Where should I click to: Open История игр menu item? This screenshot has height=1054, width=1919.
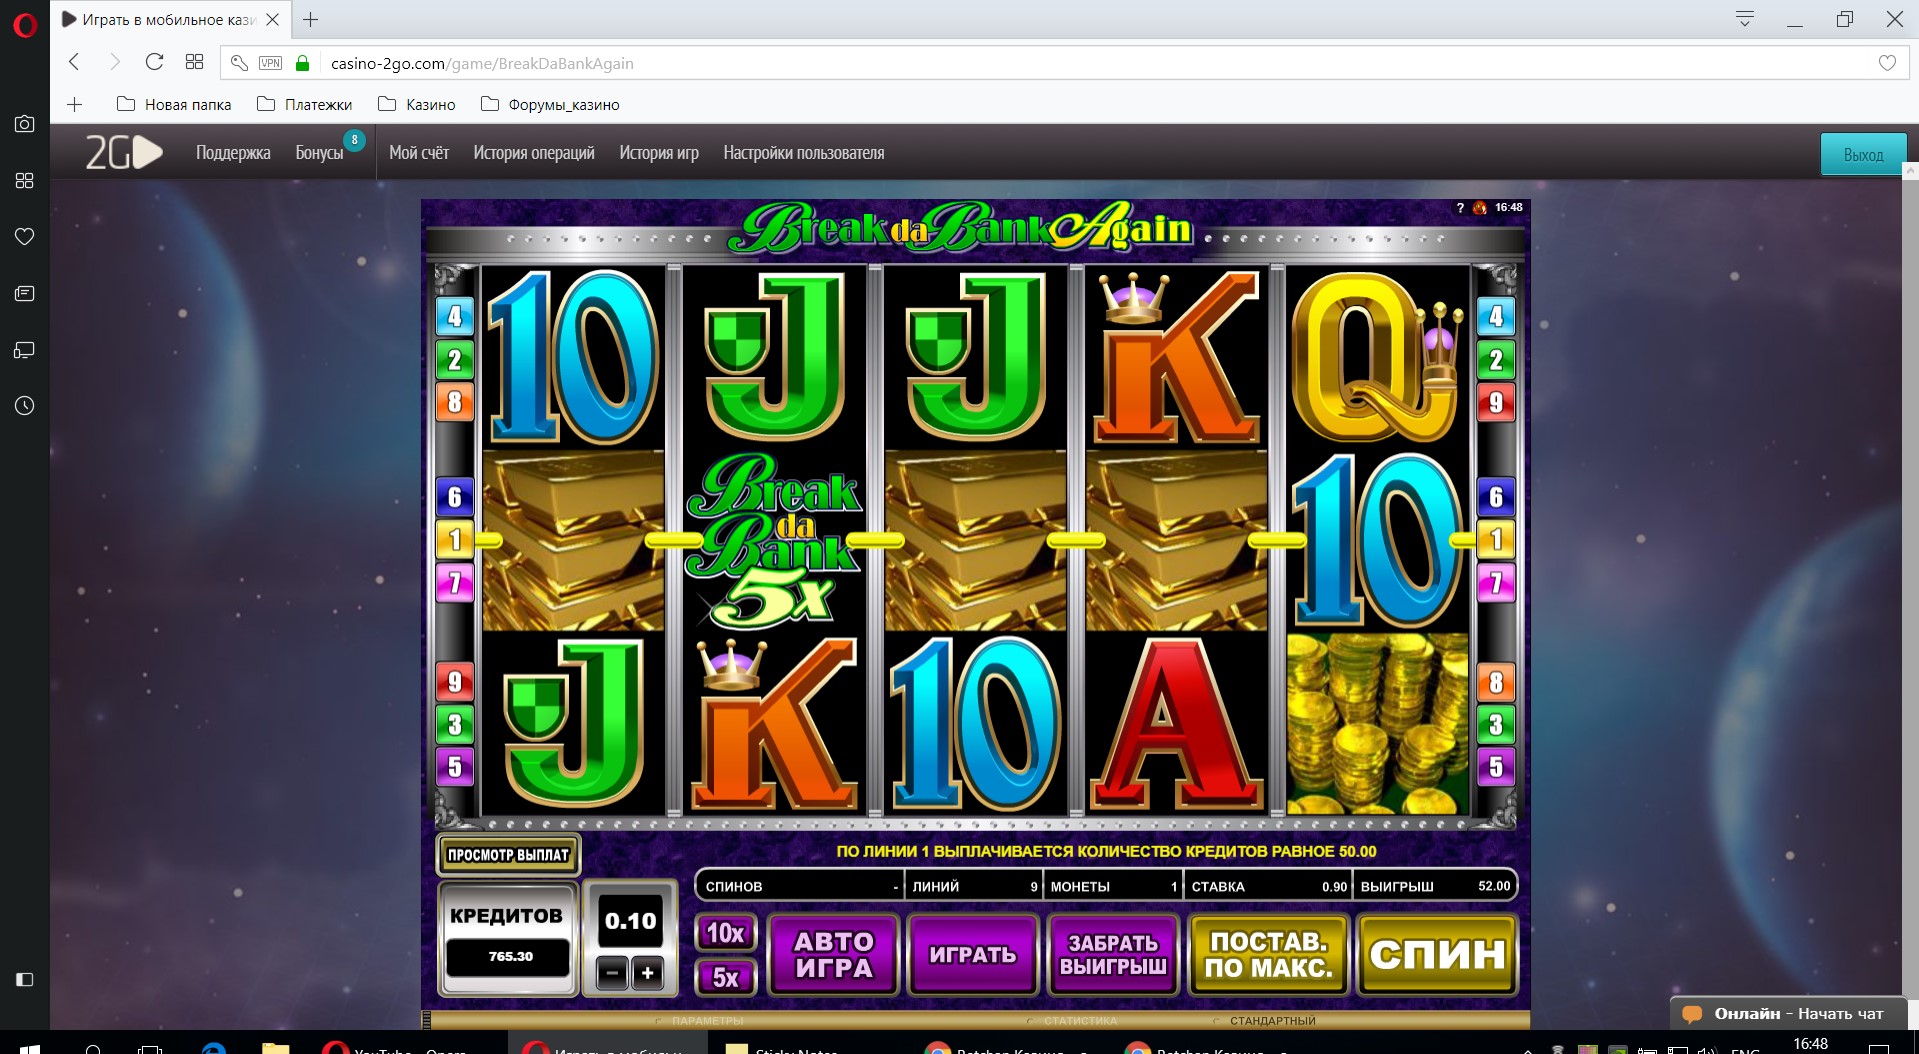tap(659, 153)
